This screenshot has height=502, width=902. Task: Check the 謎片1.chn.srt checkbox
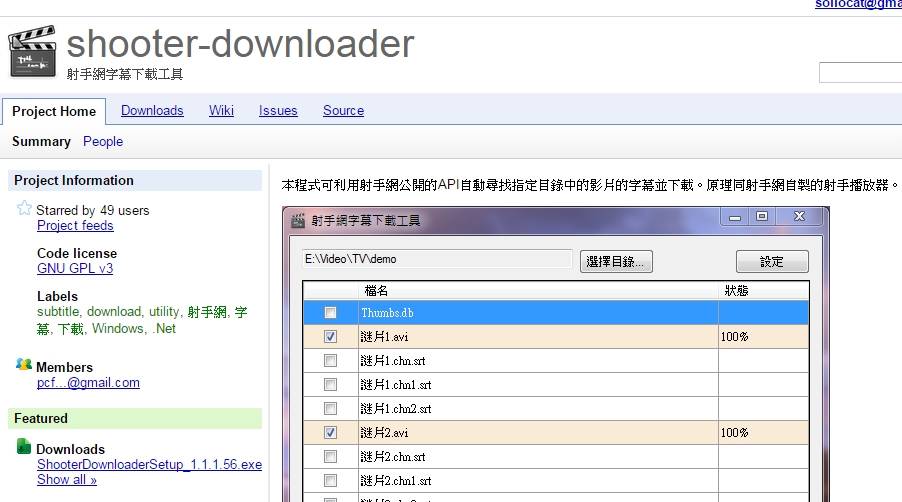pyautogui.click(x=330, y=361)
